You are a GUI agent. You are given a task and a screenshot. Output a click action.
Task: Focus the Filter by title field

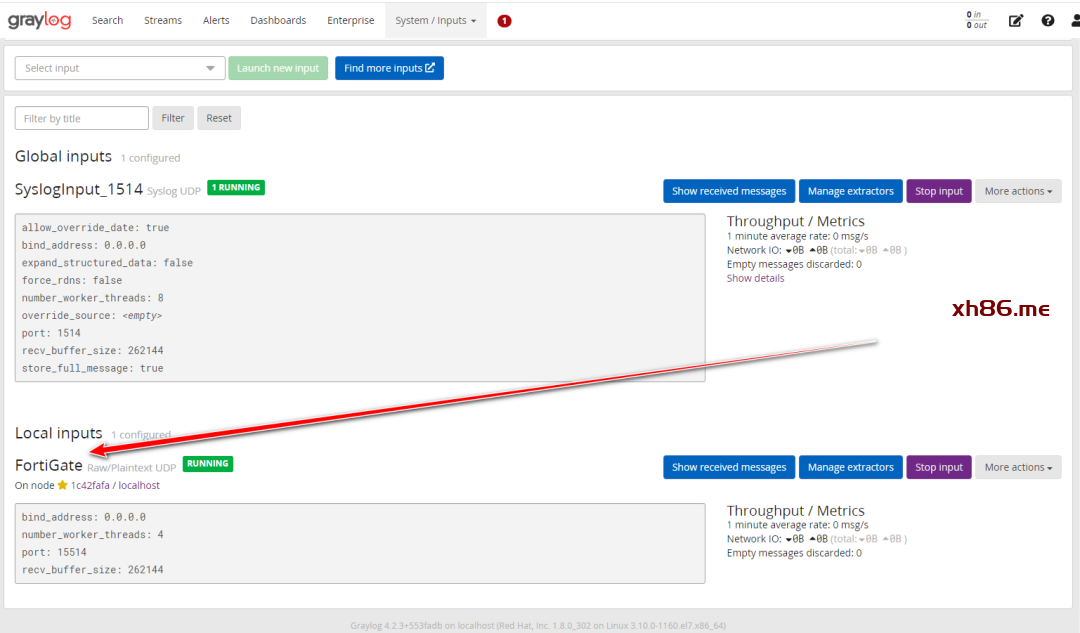82,118
